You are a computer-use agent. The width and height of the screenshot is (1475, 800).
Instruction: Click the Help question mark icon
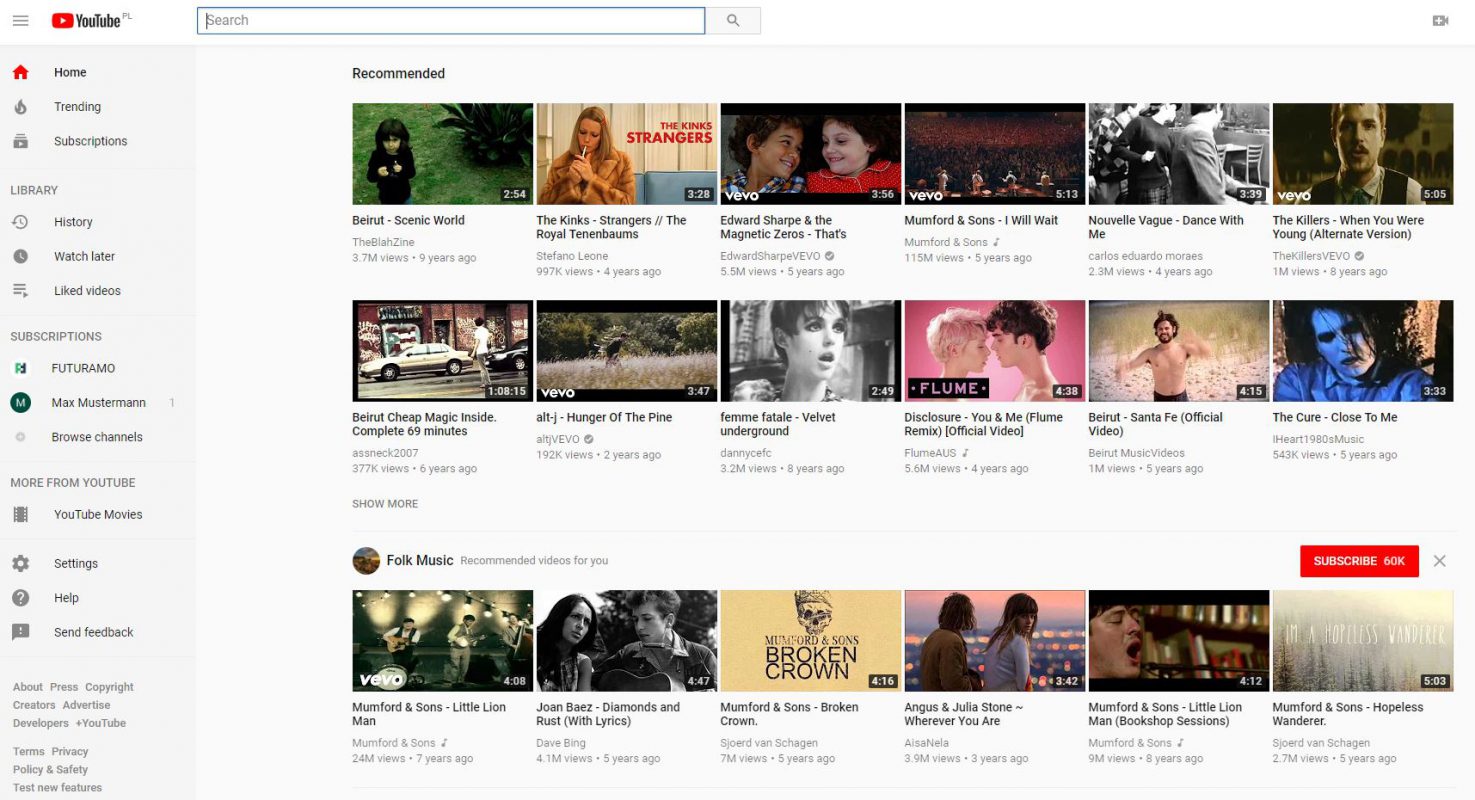coord(20,598)
